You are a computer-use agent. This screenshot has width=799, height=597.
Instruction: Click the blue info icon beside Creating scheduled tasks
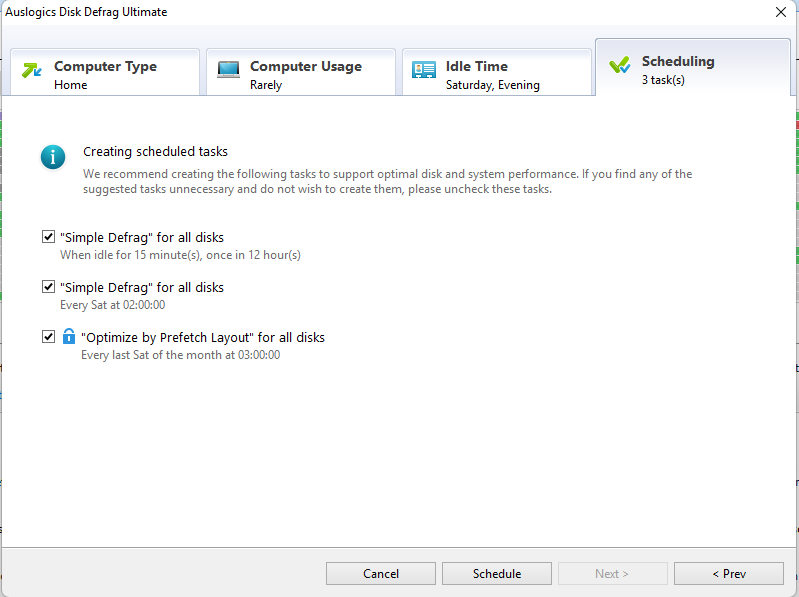53,157
